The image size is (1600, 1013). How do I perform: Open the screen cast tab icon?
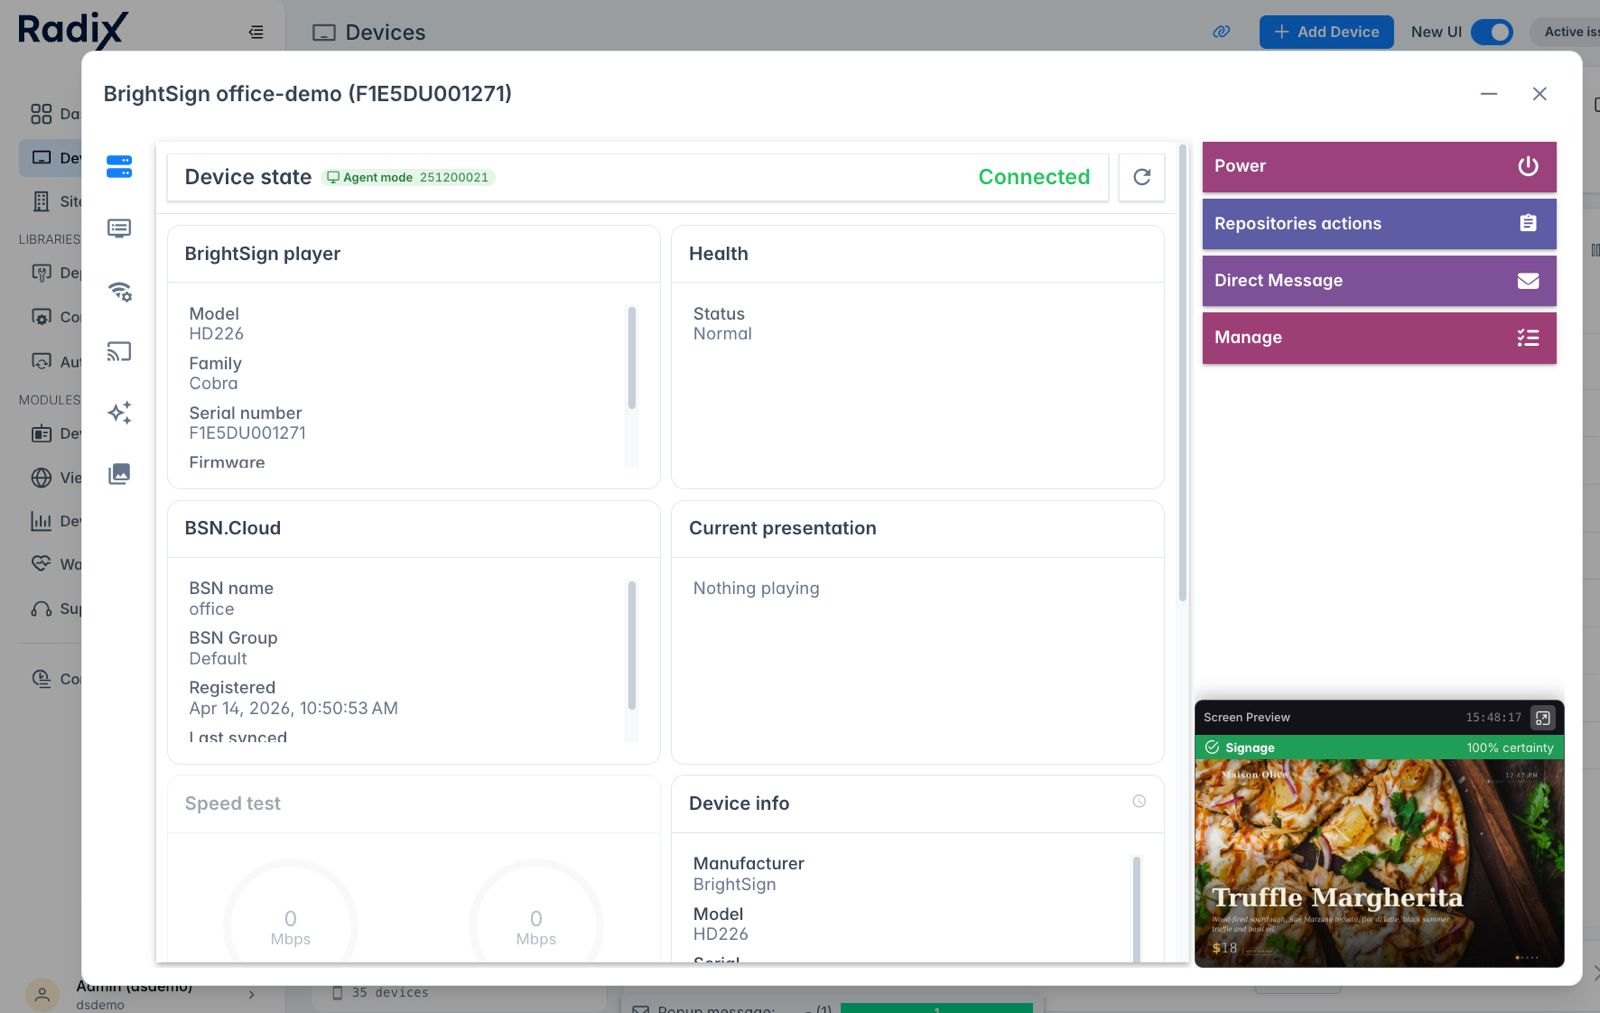click(x=119, y=352)
